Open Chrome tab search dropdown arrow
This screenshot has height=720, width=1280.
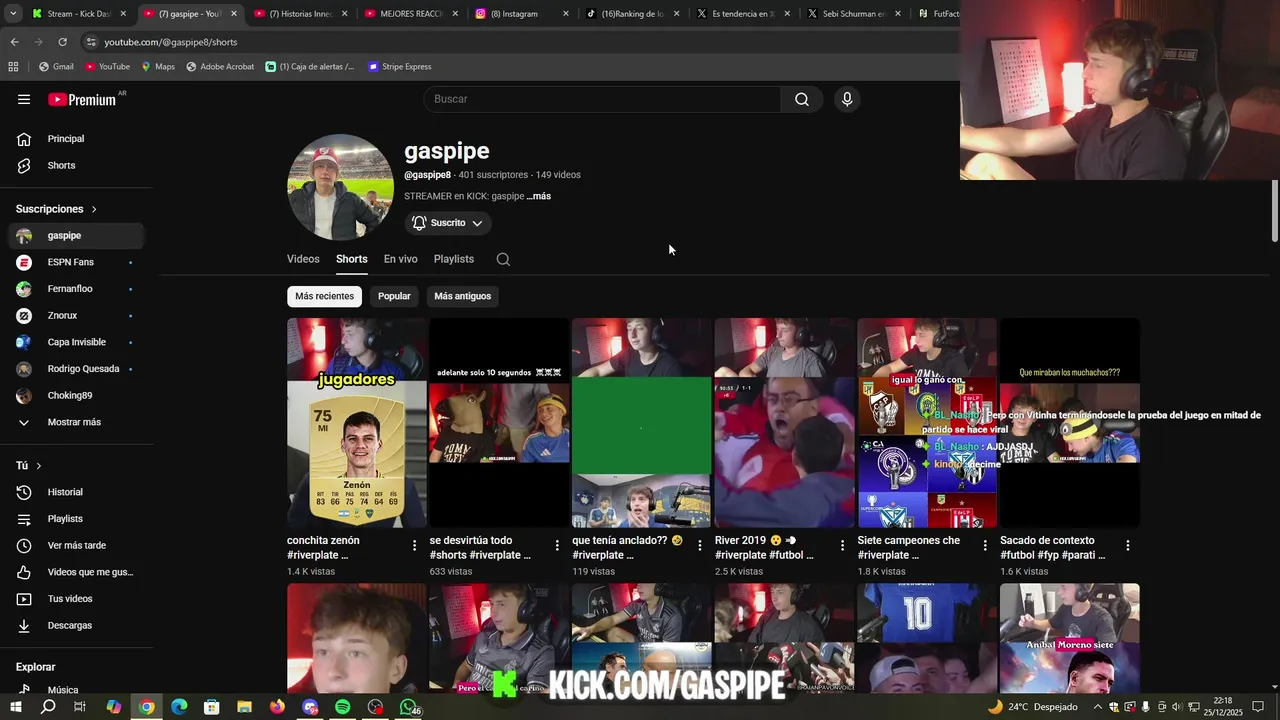tap(13, 14)
